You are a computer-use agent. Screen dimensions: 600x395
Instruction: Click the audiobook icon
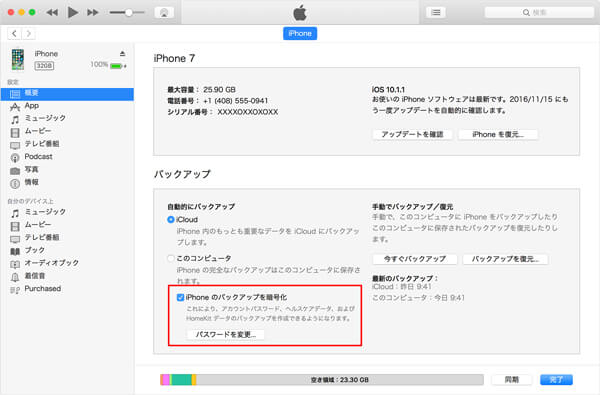click(x=15, y=264)
